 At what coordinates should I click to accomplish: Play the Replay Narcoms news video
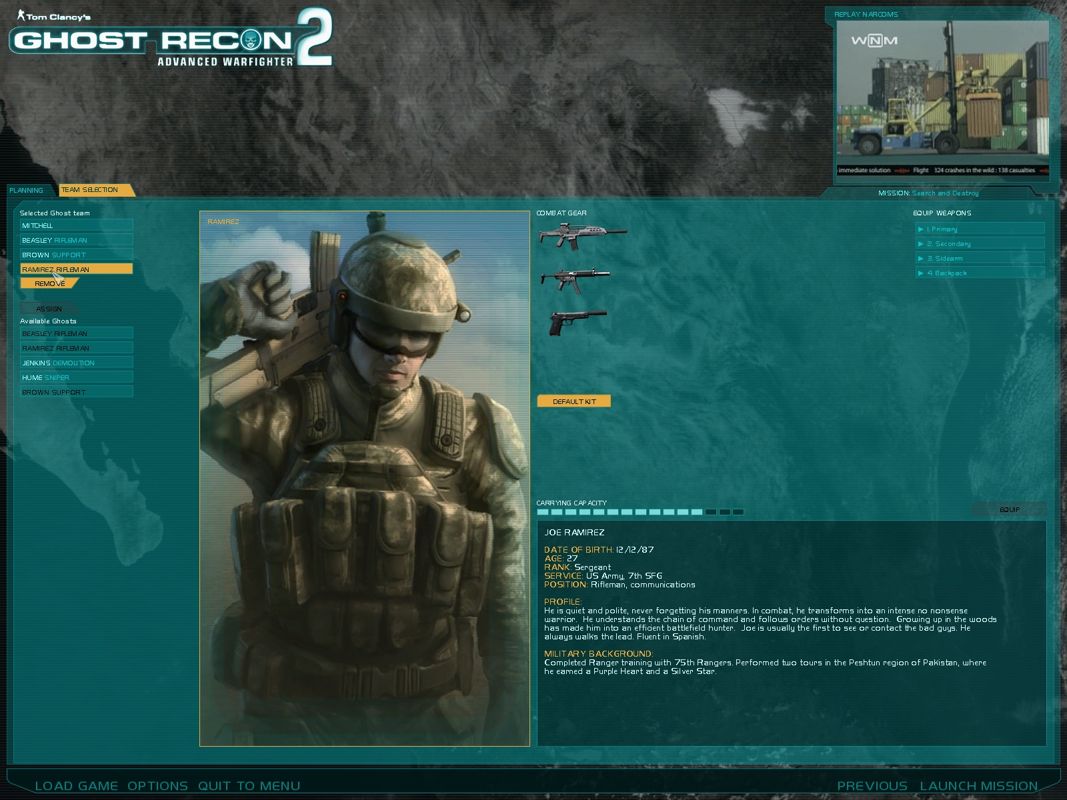point(942,98)
